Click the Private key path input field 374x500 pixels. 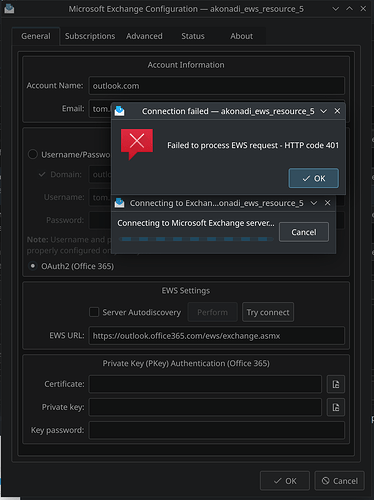pos(205,407)
